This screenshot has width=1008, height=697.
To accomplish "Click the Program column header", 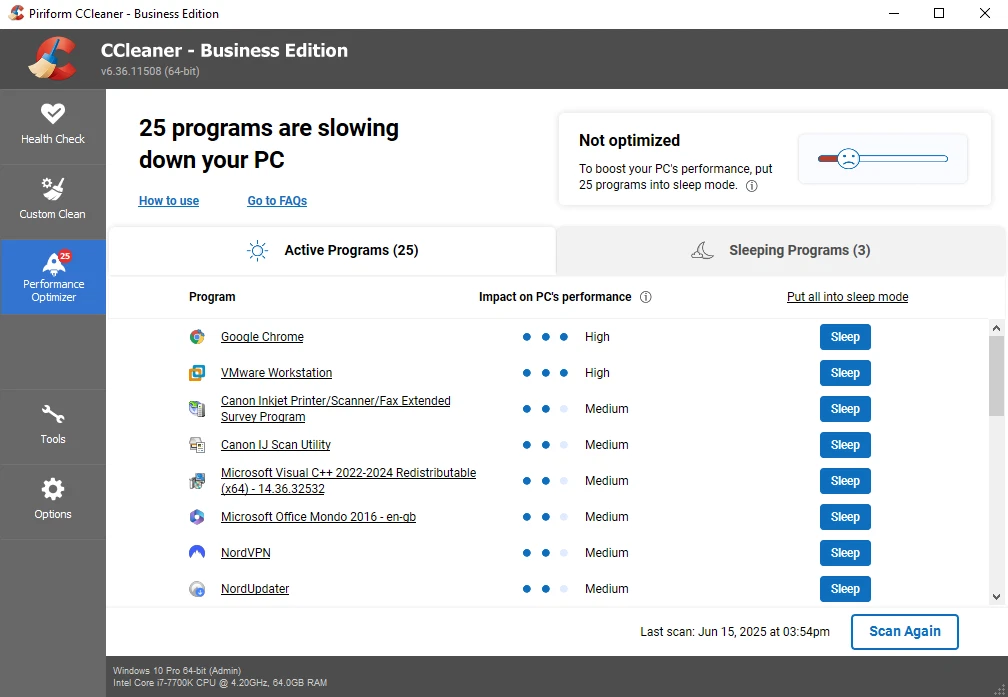I will click(212, 297).
